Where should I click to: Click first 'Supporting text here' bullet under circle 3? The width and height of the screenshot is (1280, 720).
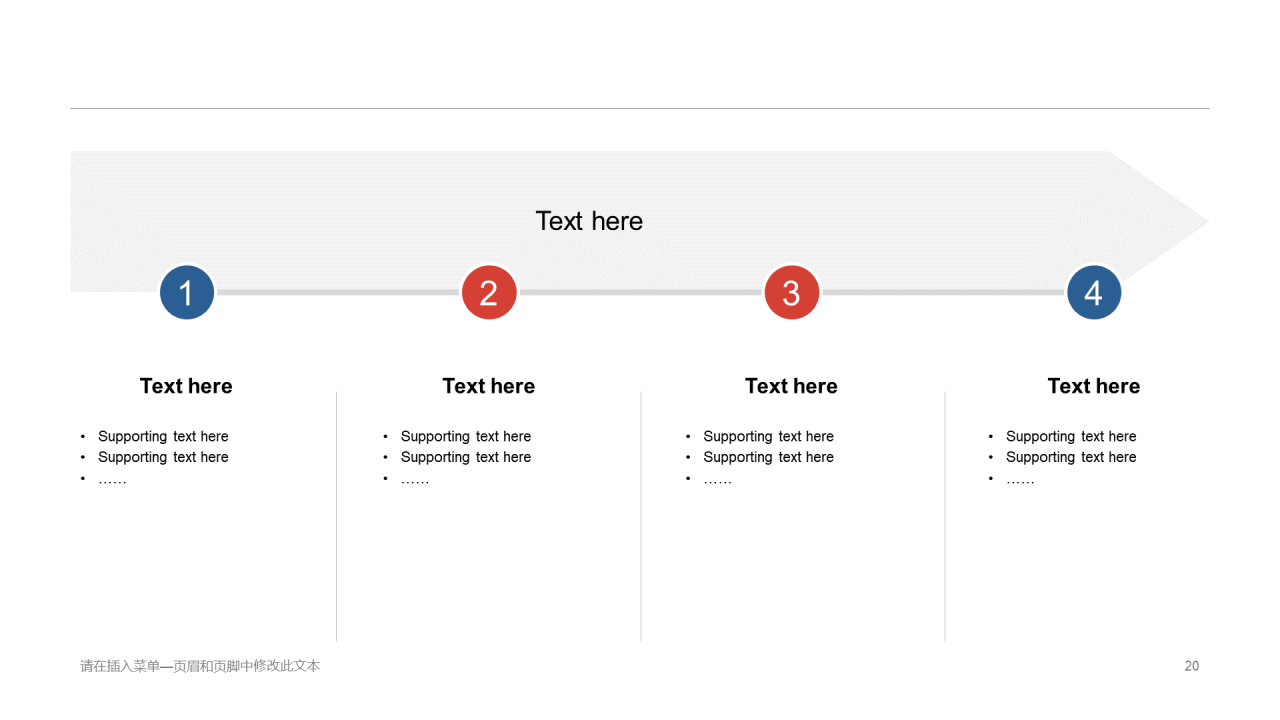click(768, 436)
